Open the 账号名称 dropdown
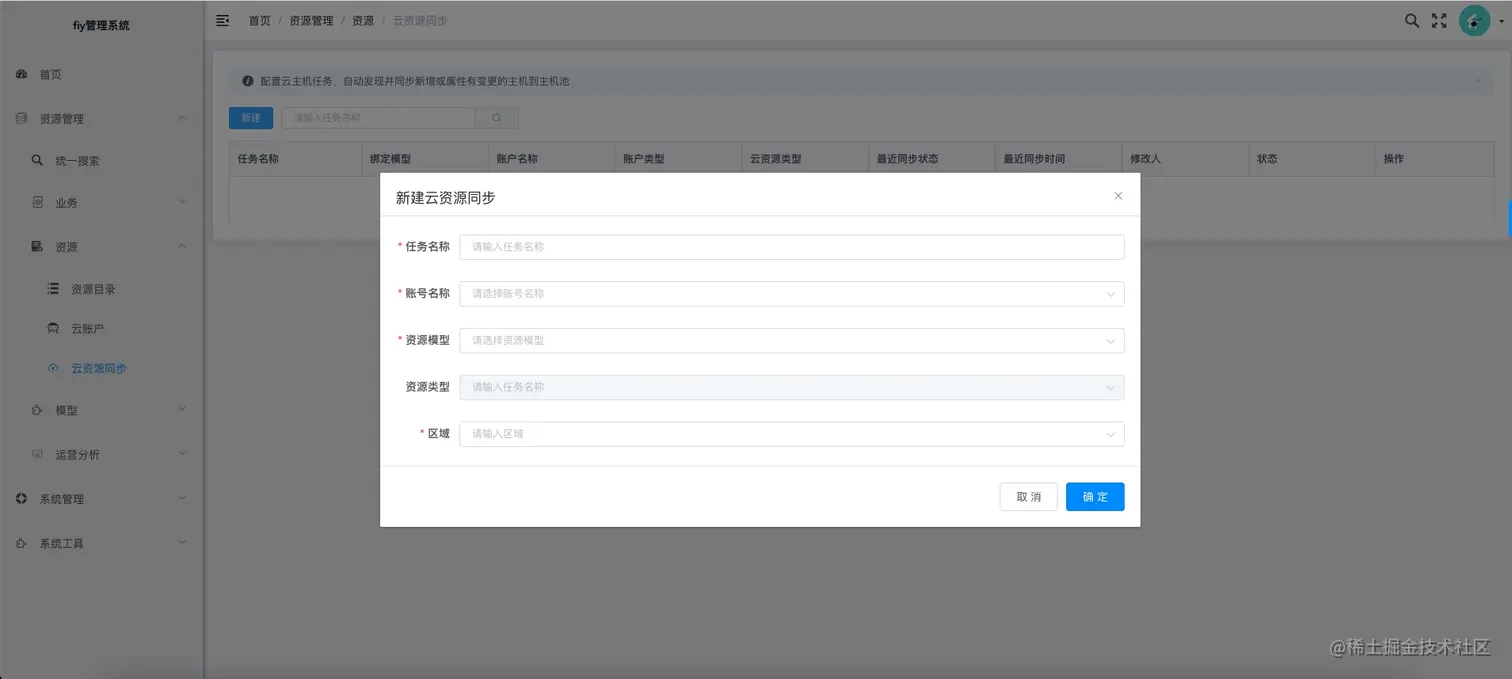The image size is (1512, 679). pyautogui.click(x=792, y=294)
